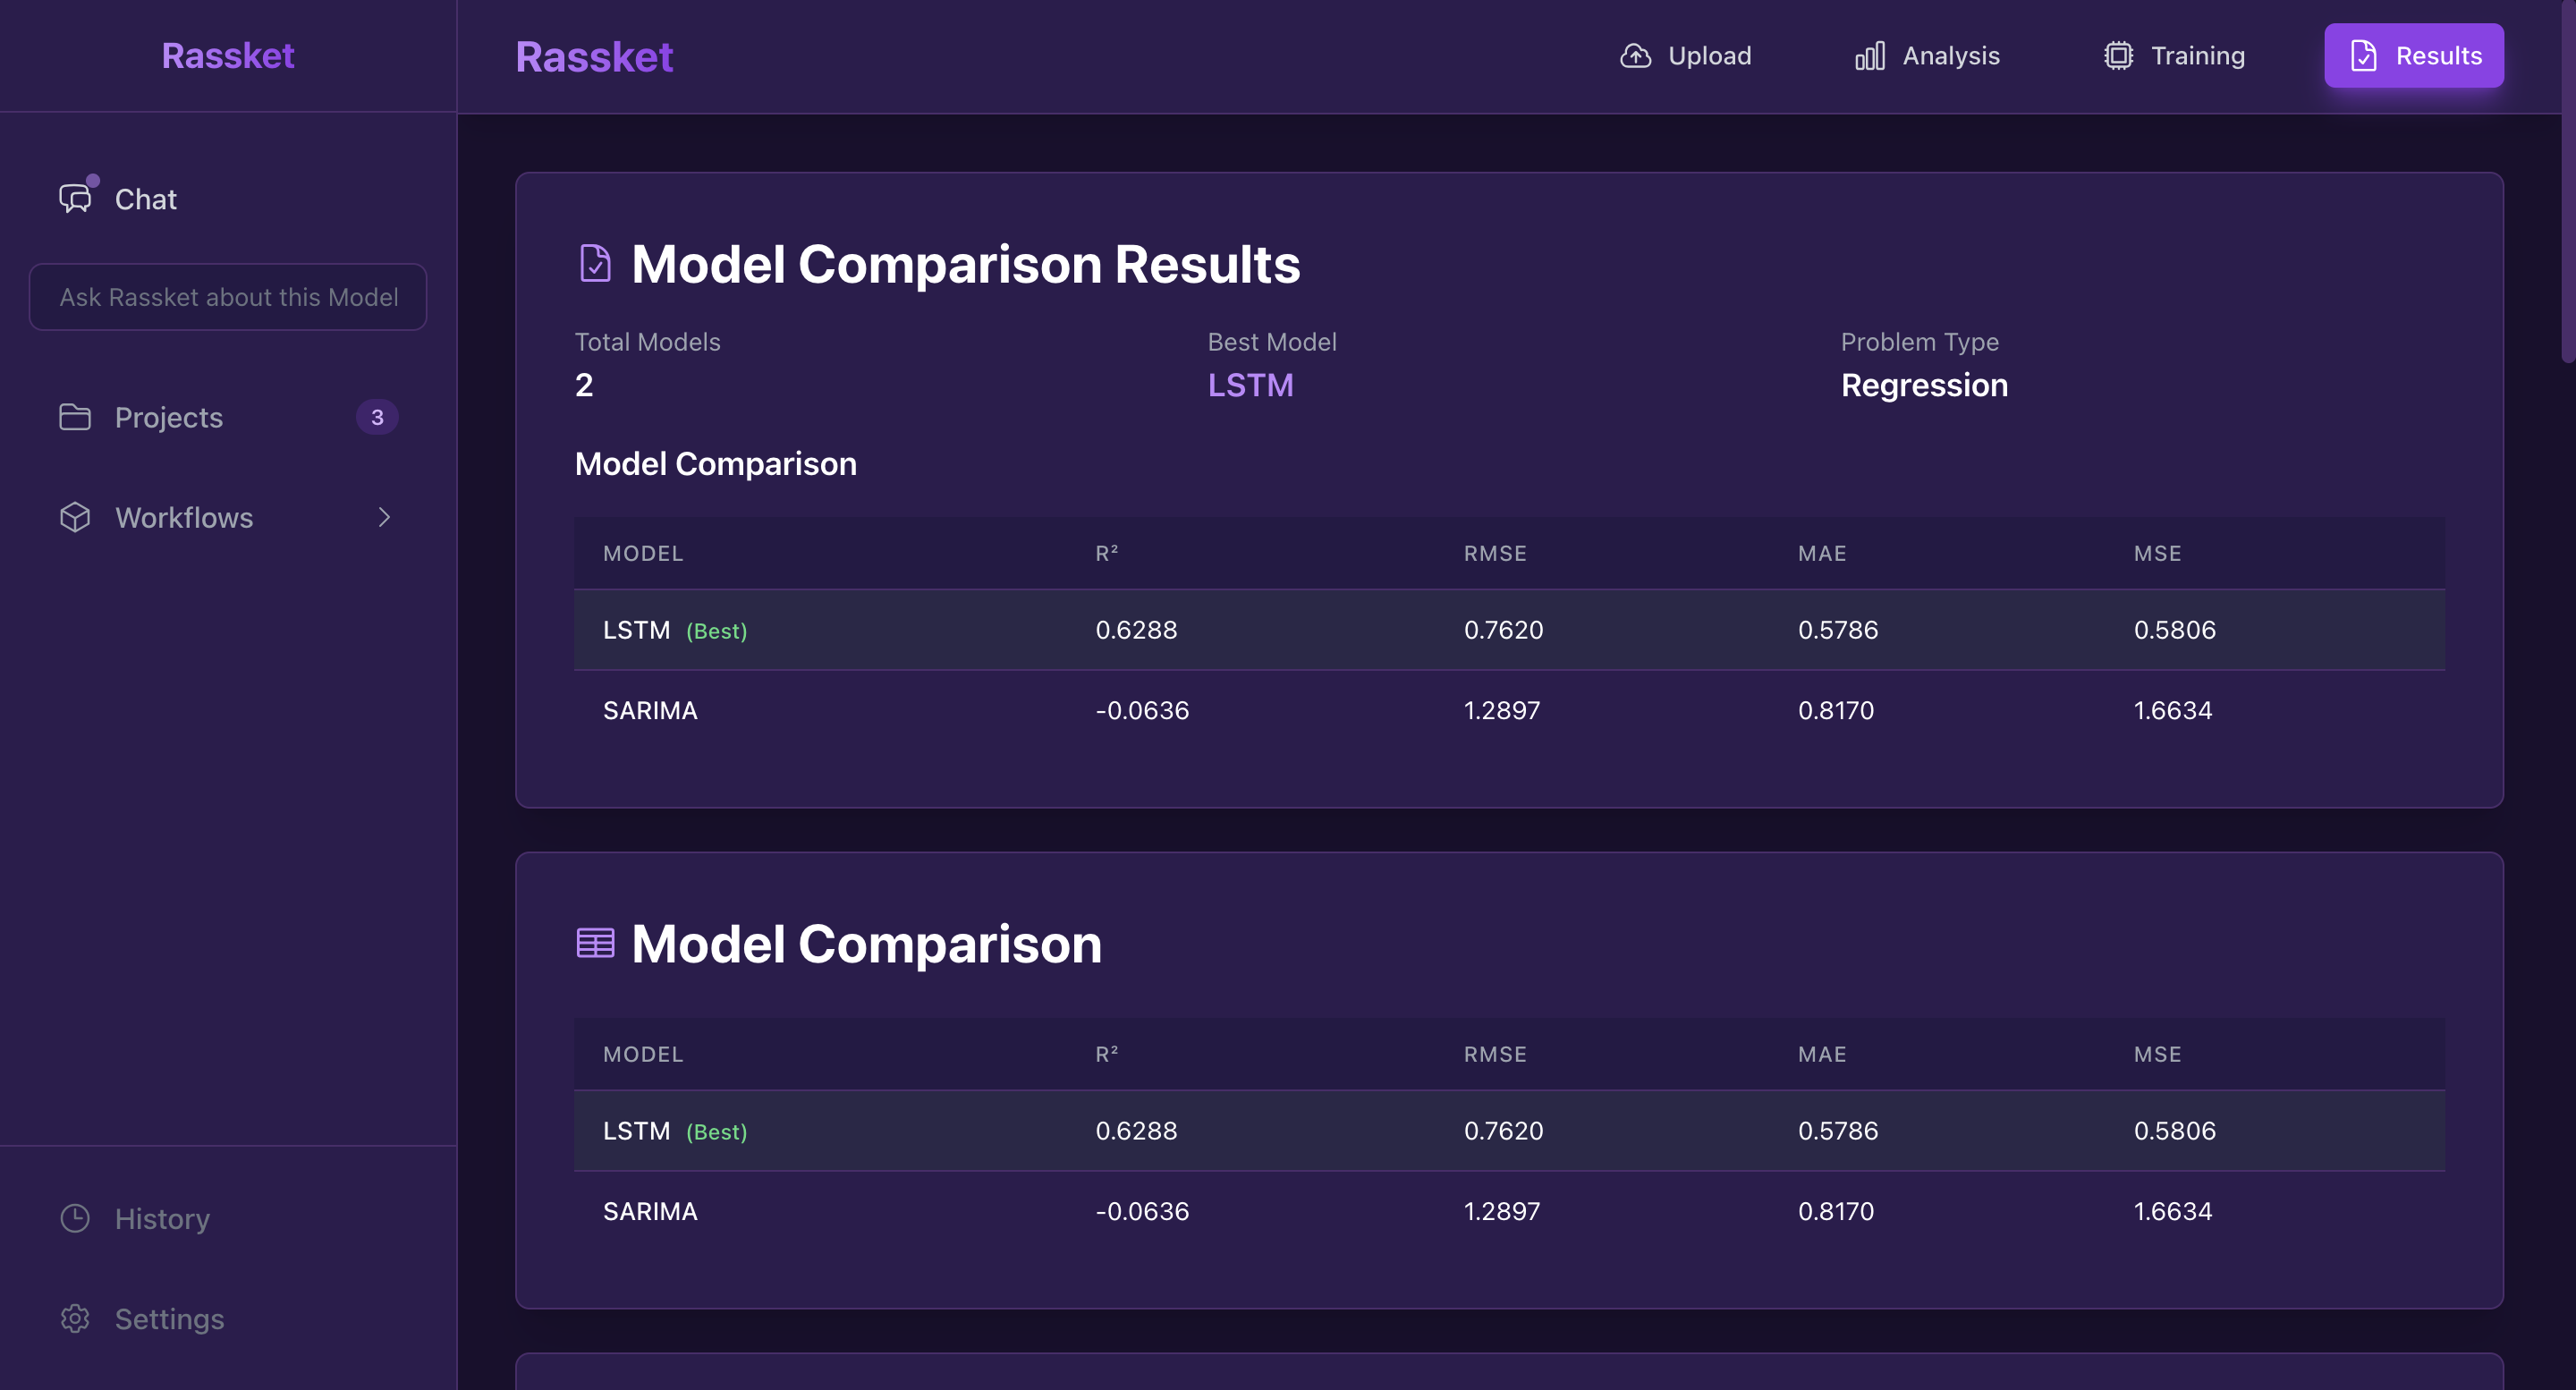This screenshot has height=1390, width=2576.
Task: Click the page vertical scrollbar thumb
Action: [2567, 180]
